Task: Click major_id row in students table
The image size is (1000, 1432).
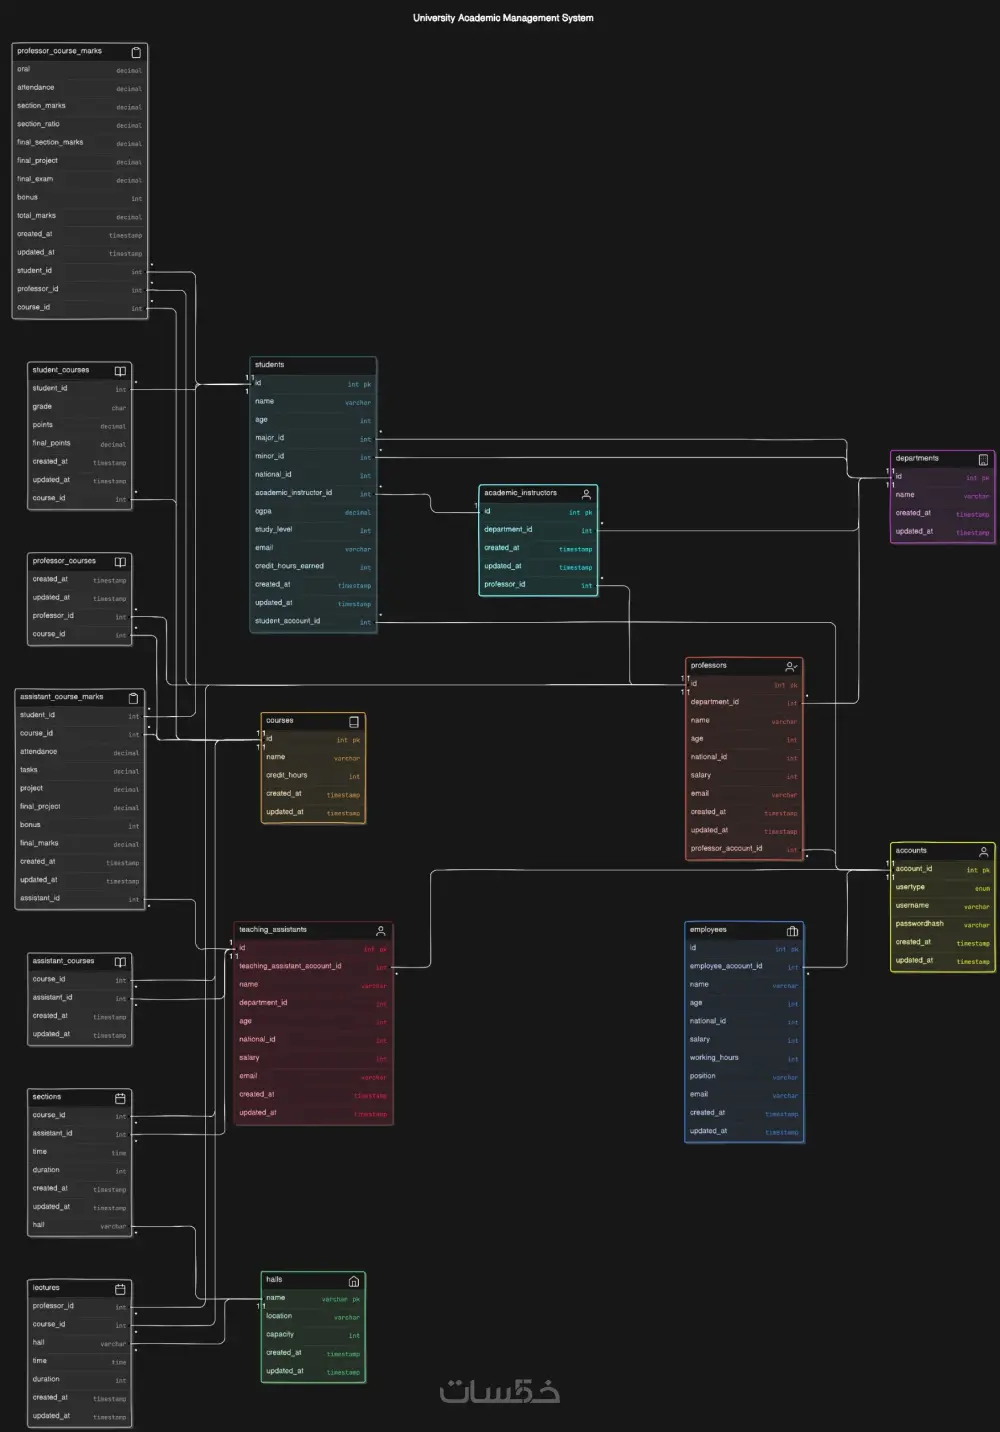Action: [x=313, y=438]
